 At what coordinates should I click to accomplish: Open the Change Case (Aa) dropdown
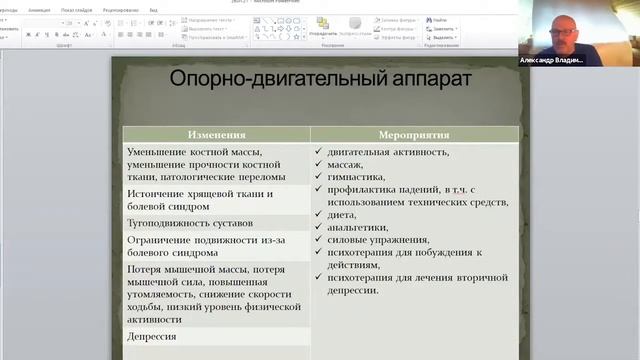pos(89,35)
